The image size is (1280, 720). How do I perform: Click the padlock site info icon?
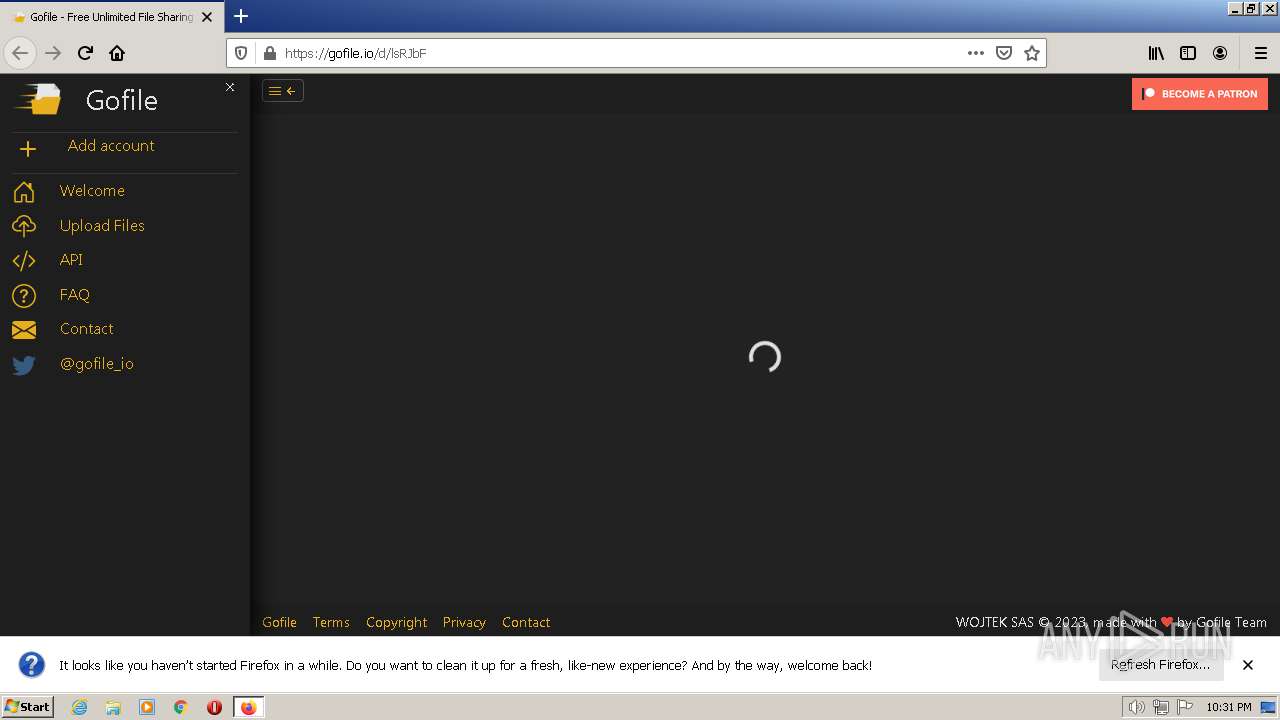pyautogui.click(x=268, y=53)
